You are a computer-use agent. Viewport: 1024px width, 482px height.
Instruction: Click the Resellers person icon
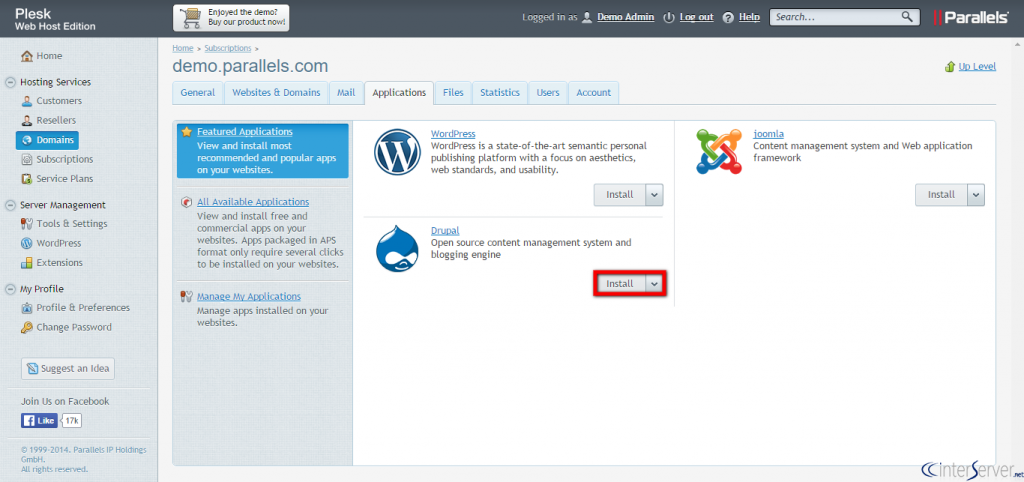(x=27, y=121)
